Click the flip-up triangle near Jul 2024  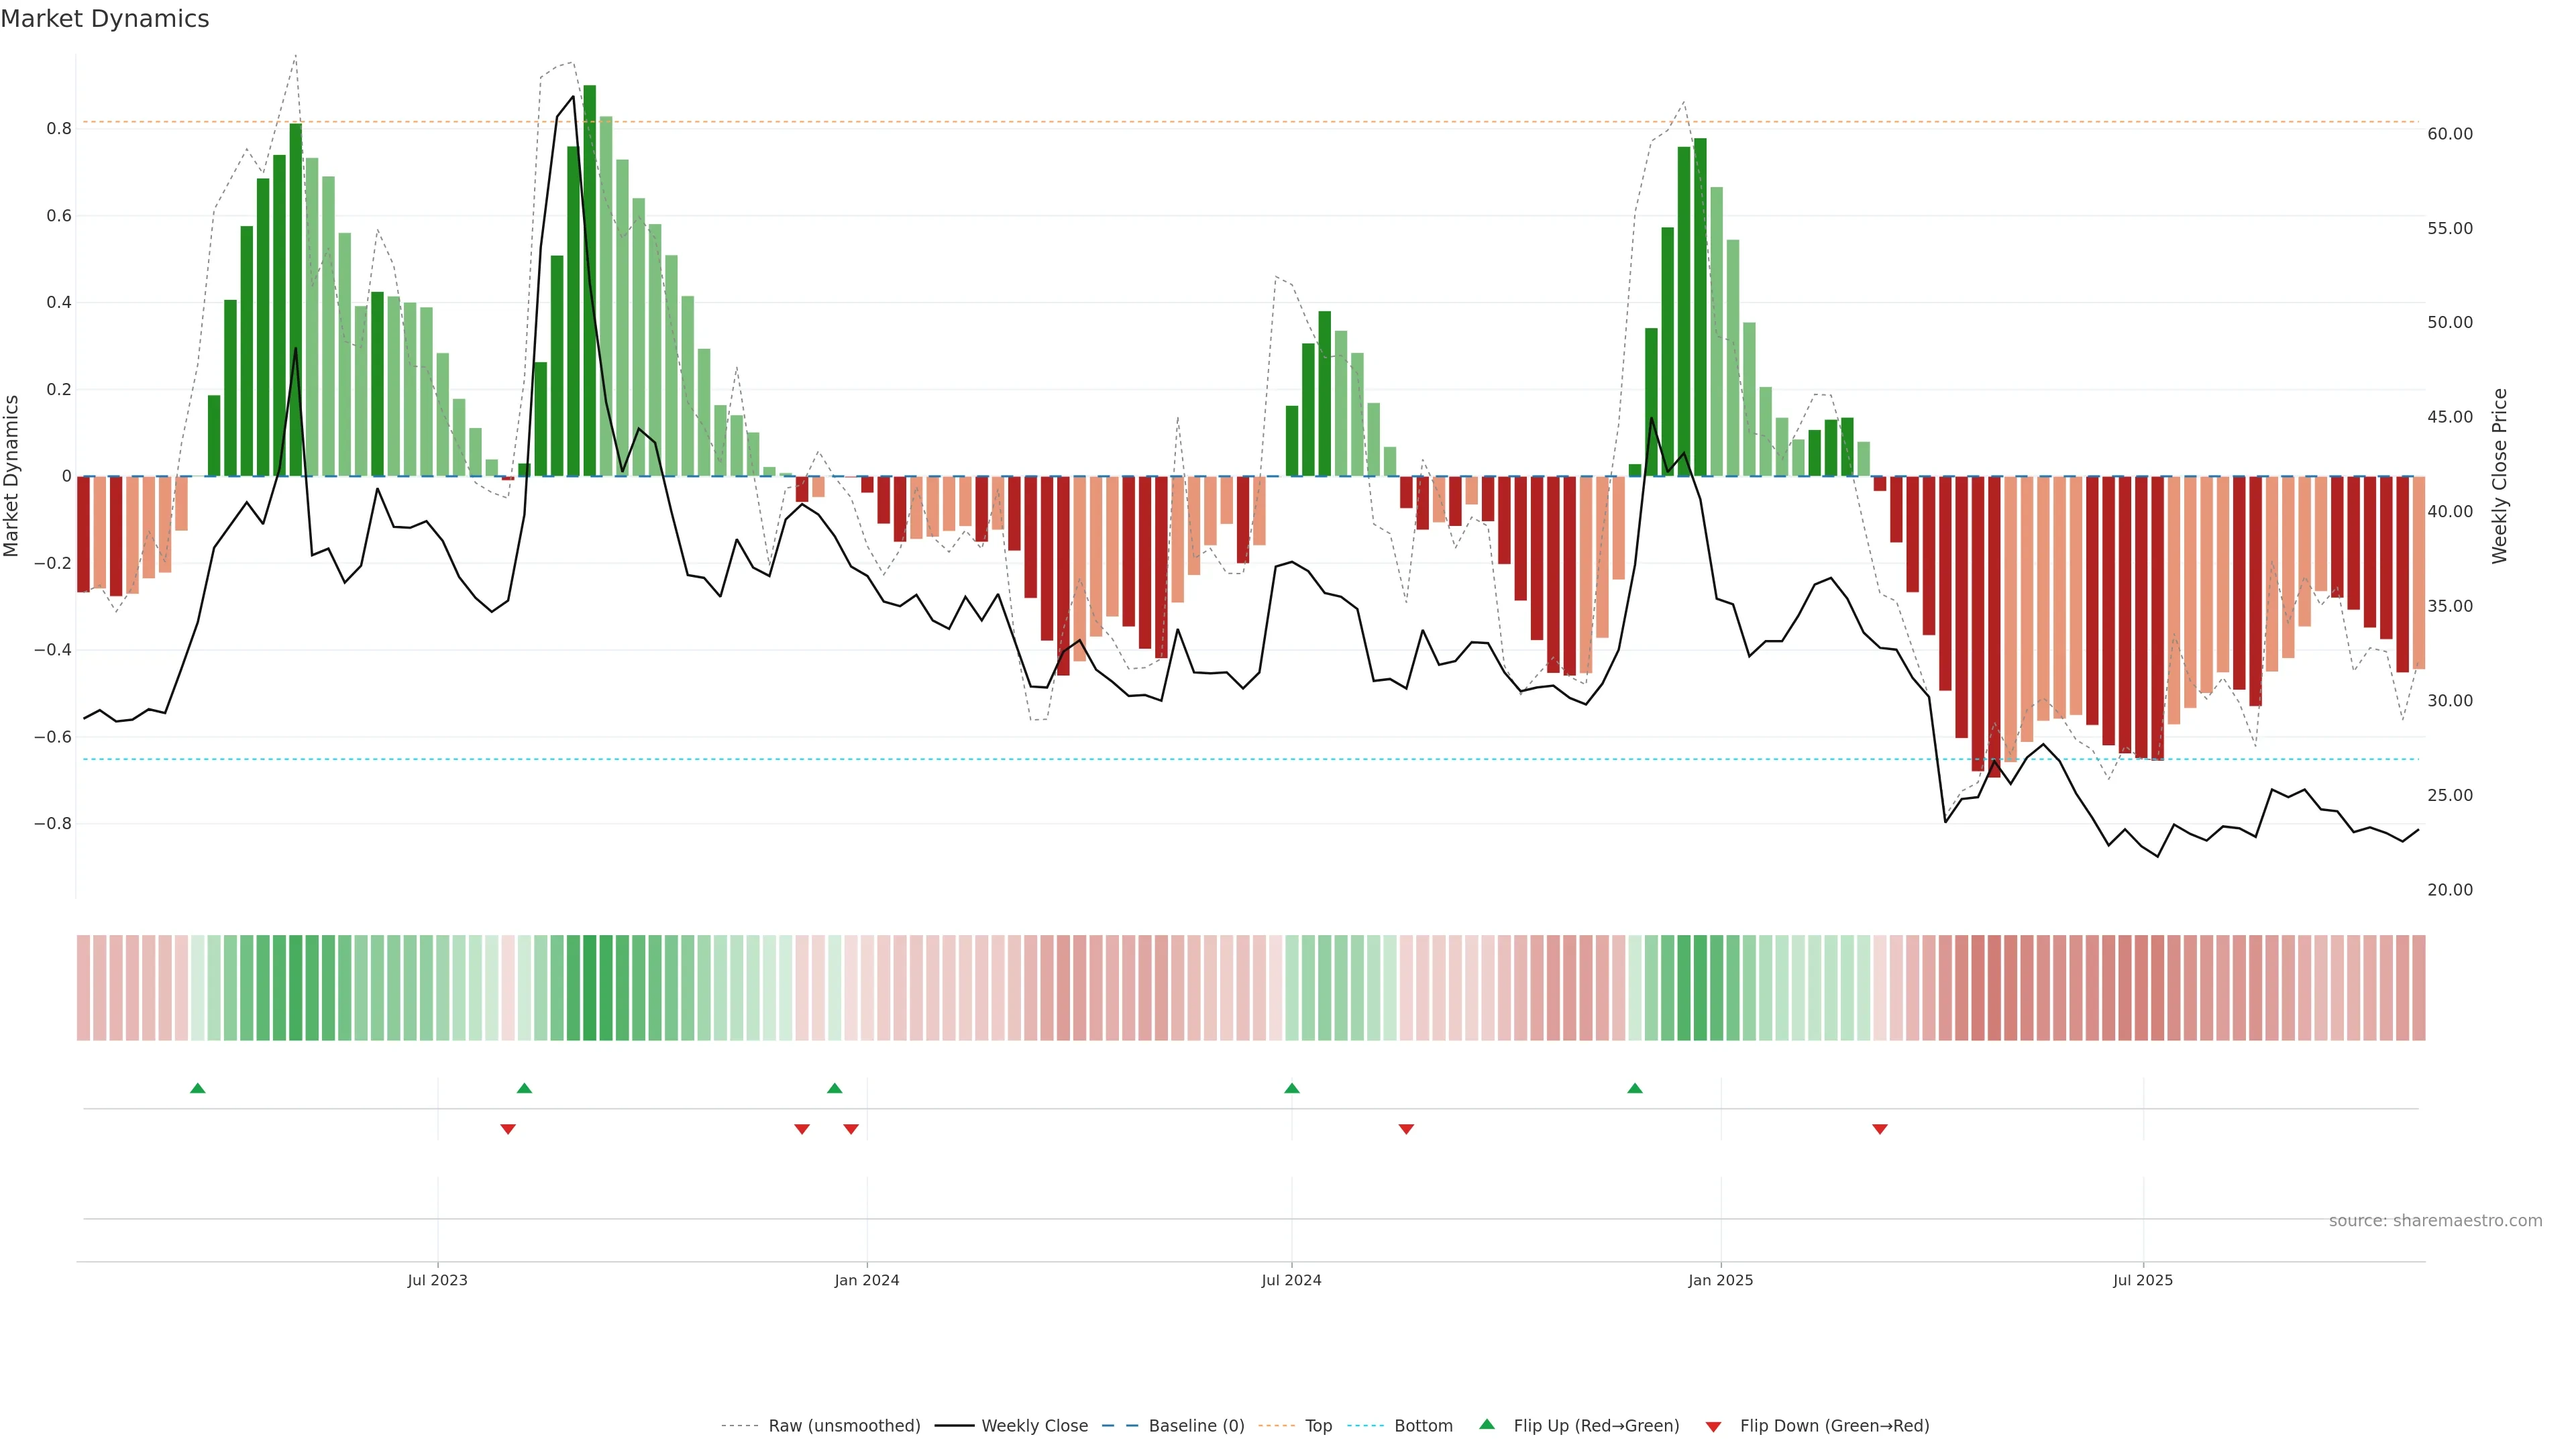click(1291, 1088)
